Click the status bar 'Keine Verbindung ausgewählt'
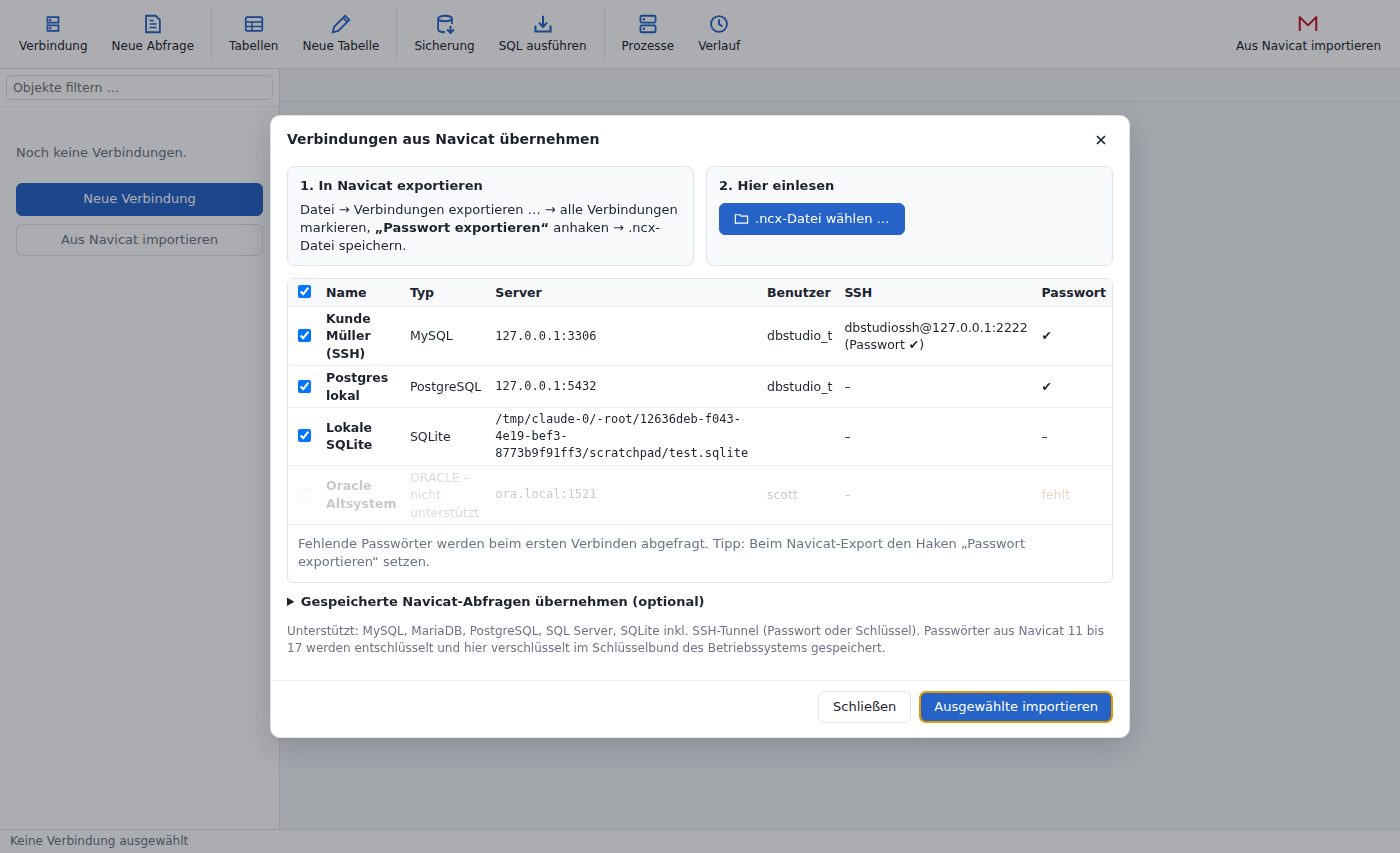 coord(99,841)
